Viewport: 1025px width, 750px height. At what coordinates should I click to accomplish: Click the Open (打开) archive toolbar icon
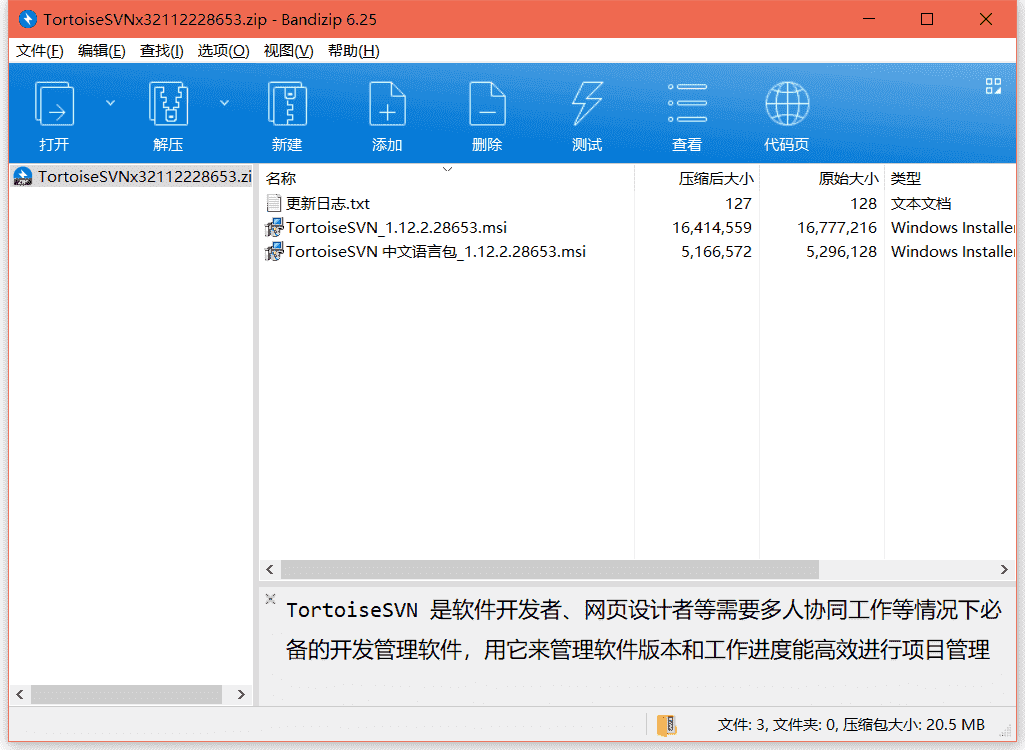coord(54,103)
